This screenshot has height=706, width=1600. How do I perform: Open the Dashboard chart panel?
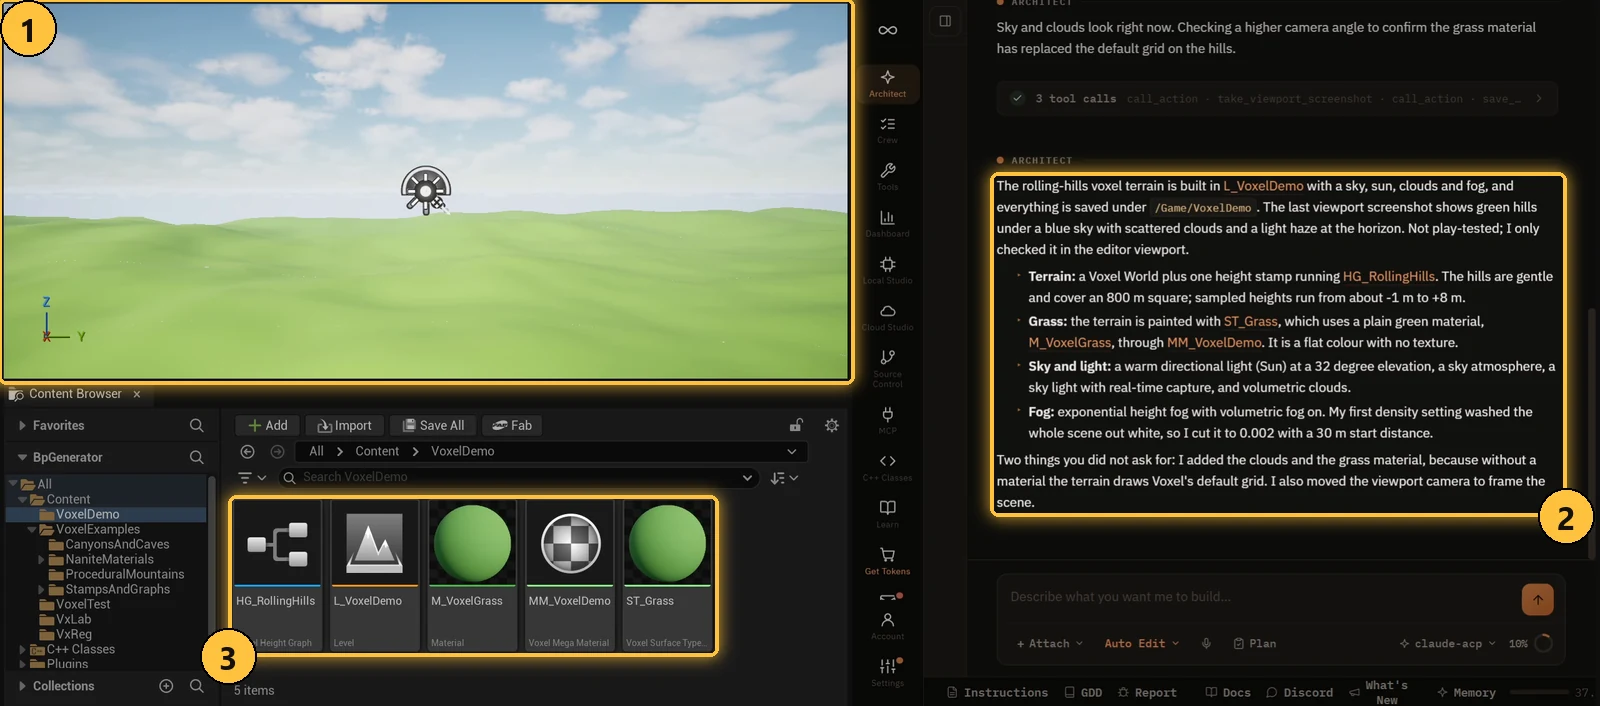pos(887,224)
